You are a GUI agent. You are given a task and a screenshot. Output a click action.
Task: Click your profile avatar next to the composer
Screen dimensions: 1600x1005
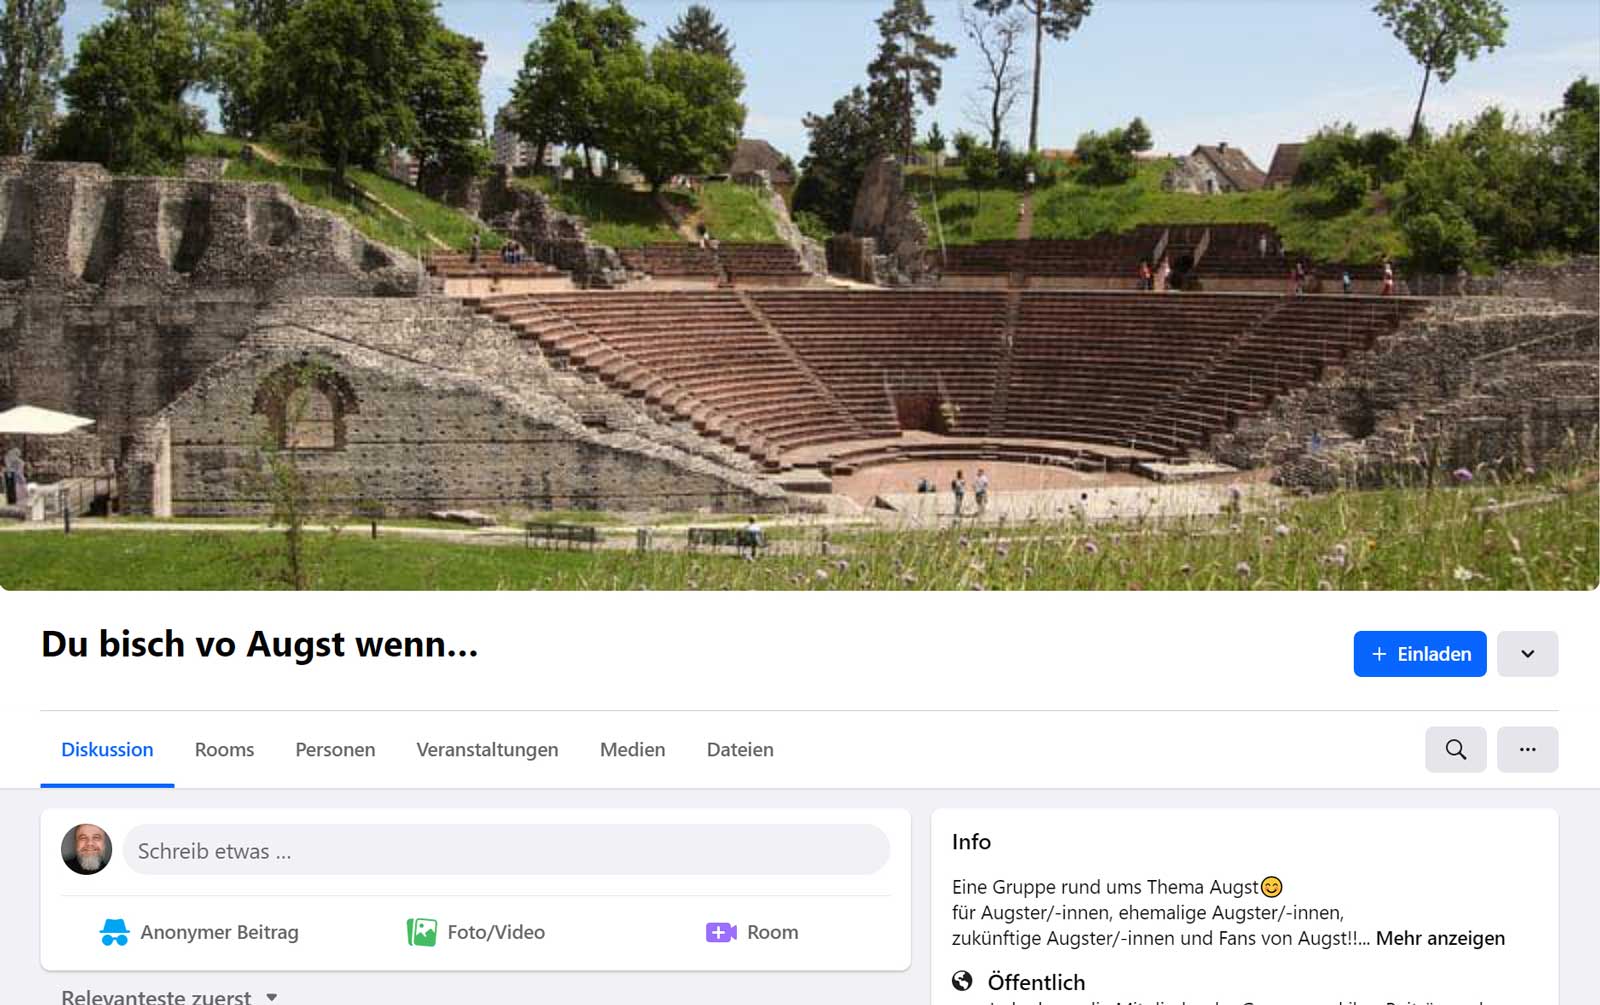(x=86, y=850)
